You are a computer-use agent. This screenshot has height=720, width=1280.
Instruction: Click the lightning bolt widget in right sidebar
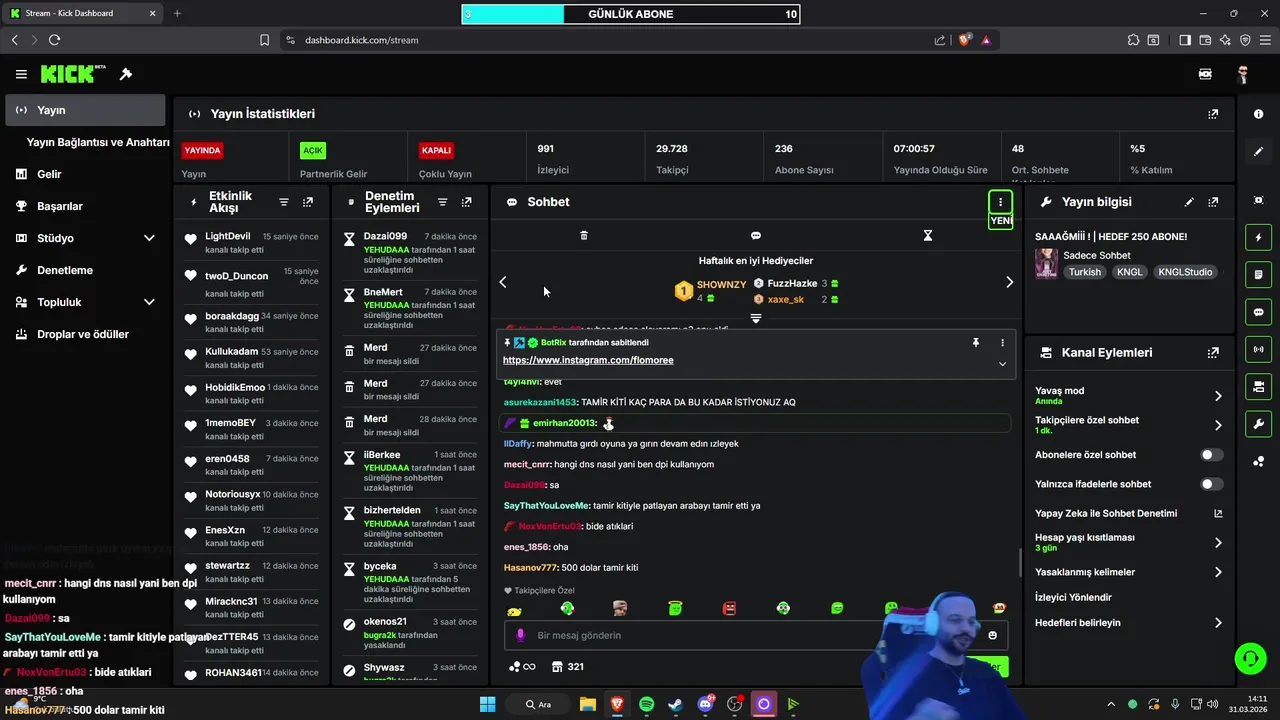coord(1258,238)
